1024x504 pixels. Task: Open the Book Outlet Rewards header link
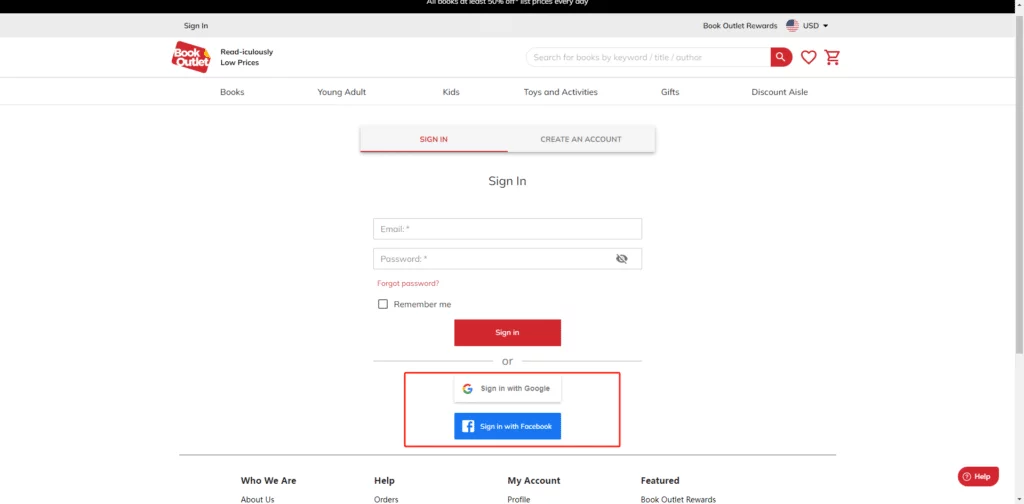tap(740, 25)
